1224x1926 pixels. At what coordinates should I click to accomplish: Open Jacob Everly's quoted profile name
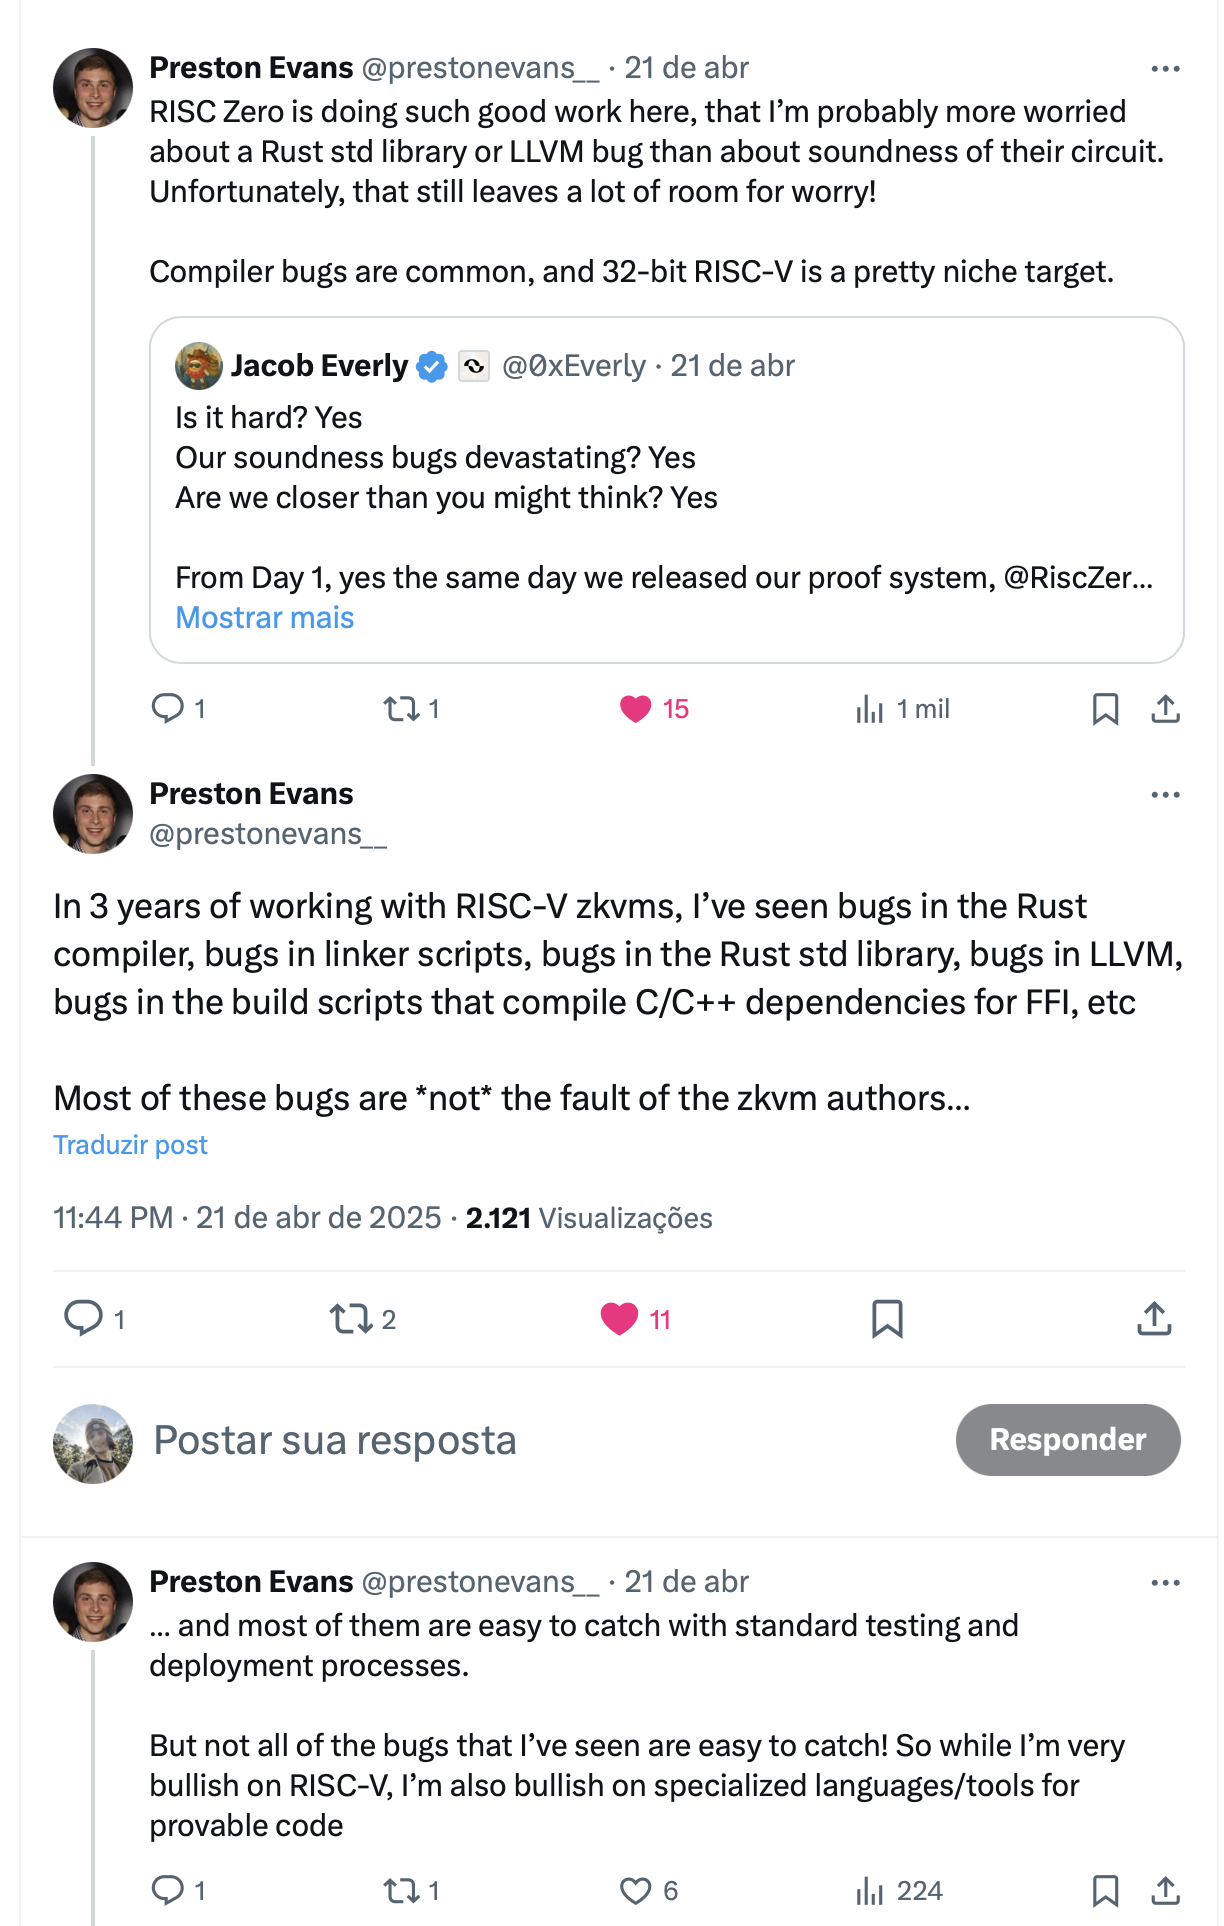[319, 366]
